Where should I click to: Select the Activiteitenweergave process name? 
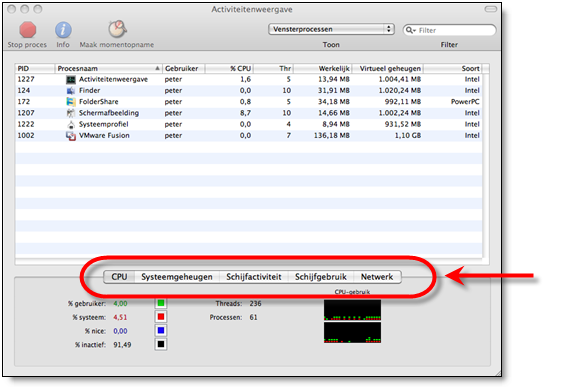[113, 79]
